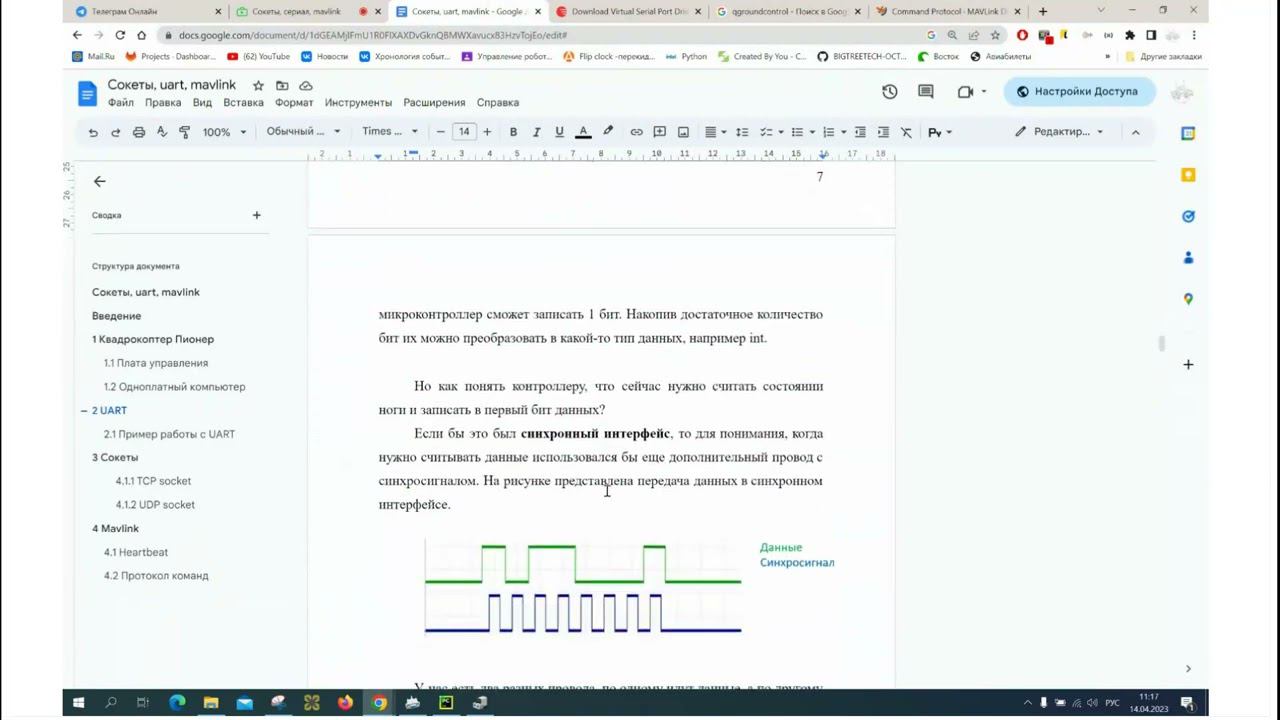Decrease font size with the minus button

coord(440,132)
